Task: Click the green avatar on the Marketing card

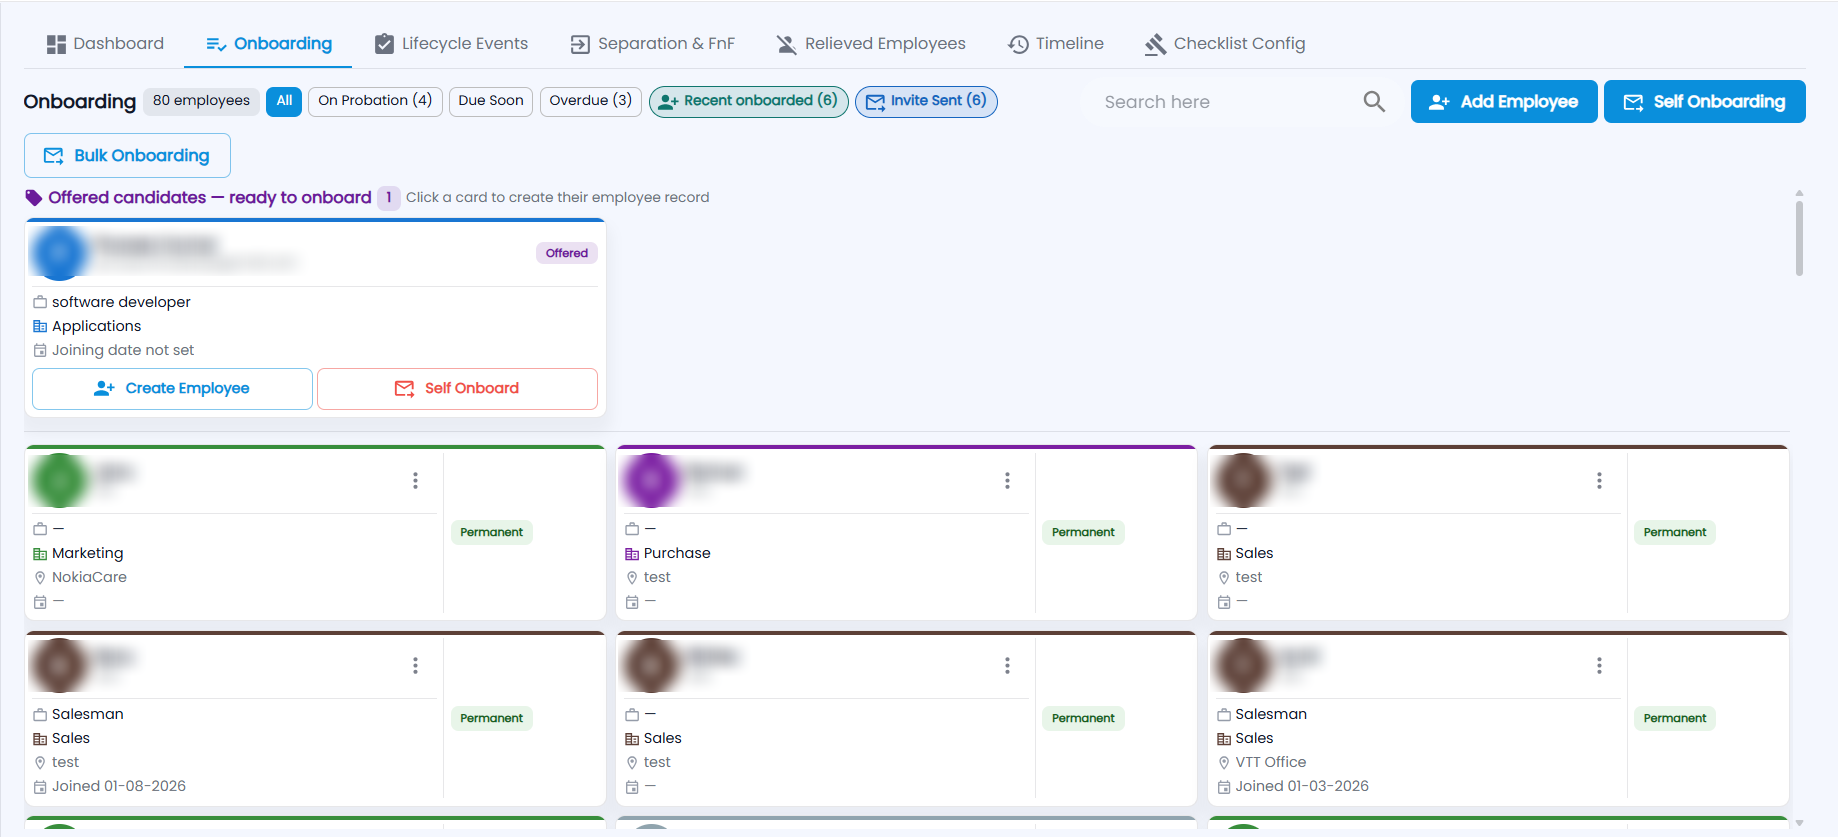Action: coord(60,481)
